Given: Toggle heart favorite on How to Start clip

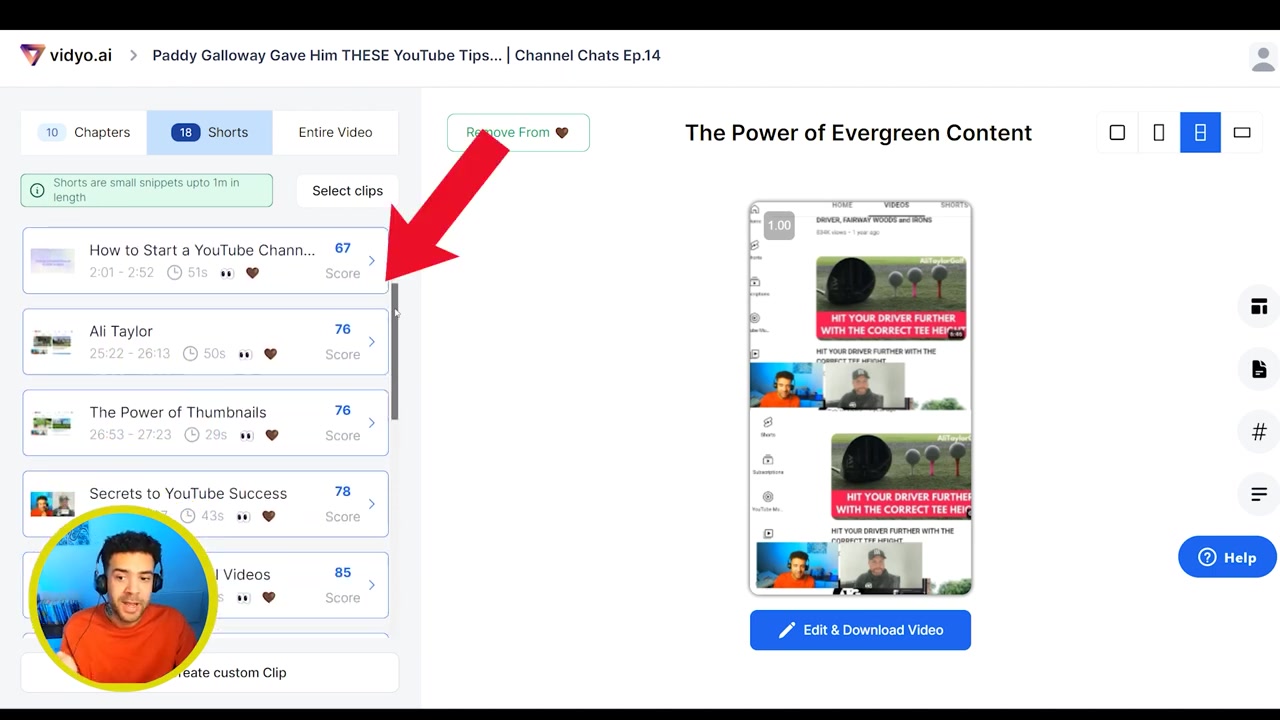Looking at the screenshot, I should click(252, 273).
